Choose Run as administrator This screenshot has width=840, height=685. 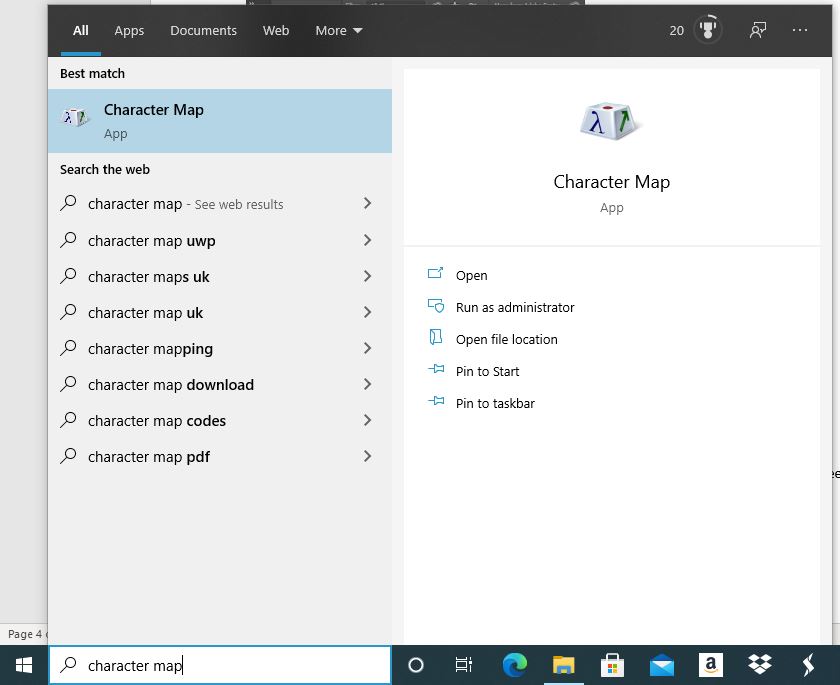coord(515,307)
